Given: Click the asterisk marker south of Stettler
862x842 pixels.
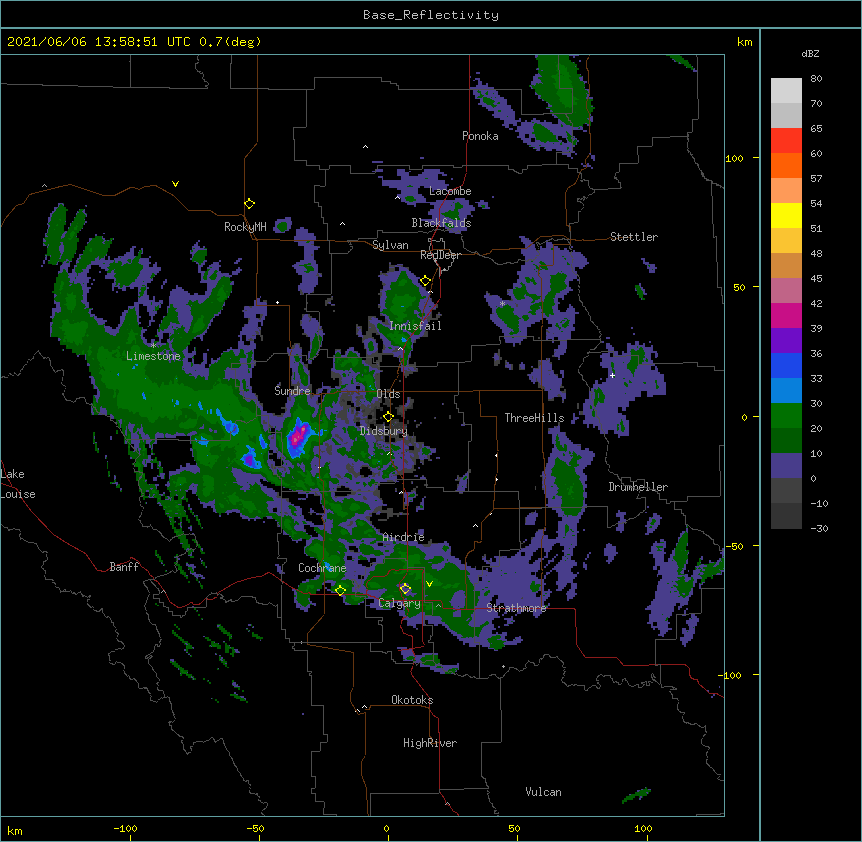Looking at the screenshot, I should tap(502, 304).
